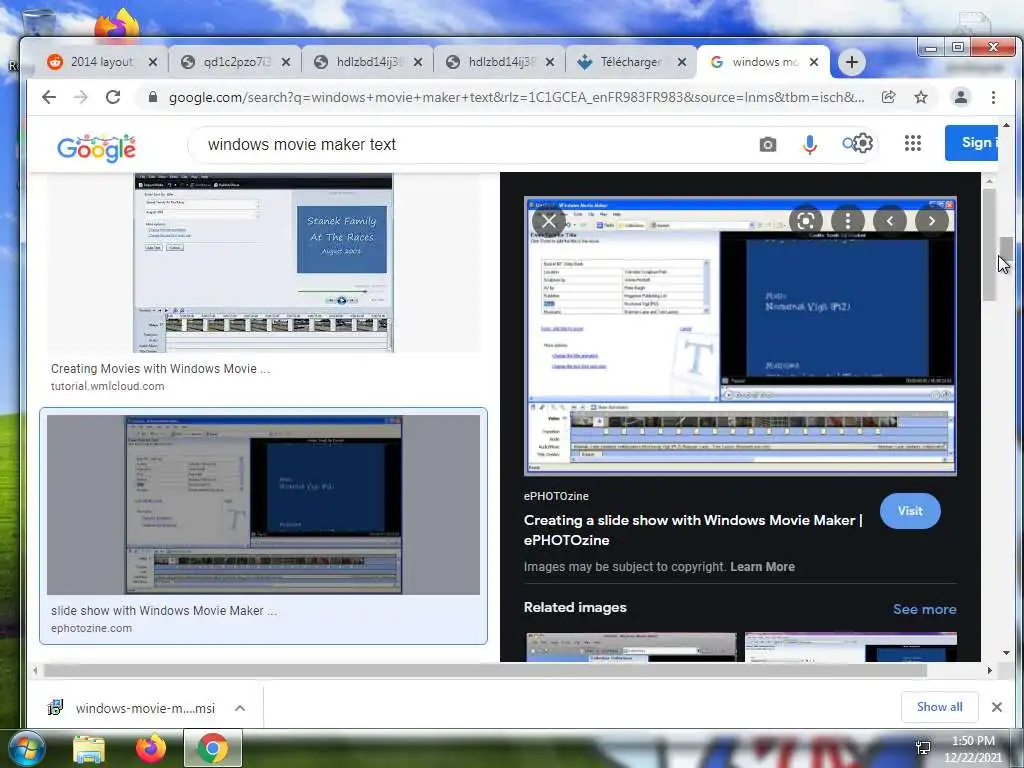
Task: Click the 'Creating Movies with Windows Movie' caption
Action: pyautogui.click(x=160, y=369)
